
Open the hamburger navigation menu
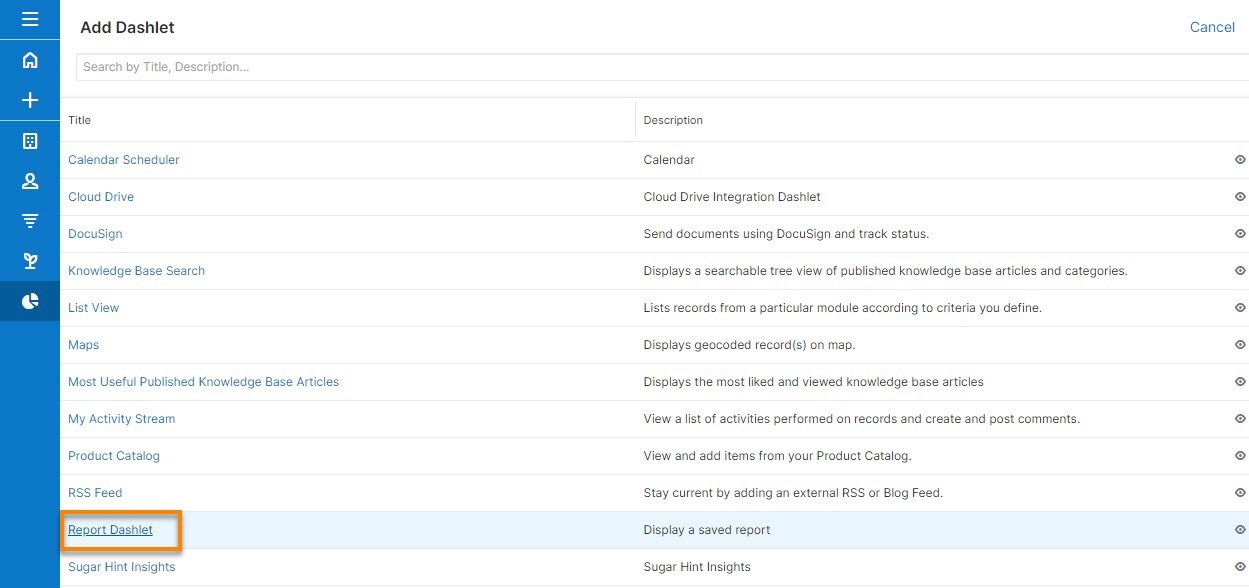[x=30, y=19]
